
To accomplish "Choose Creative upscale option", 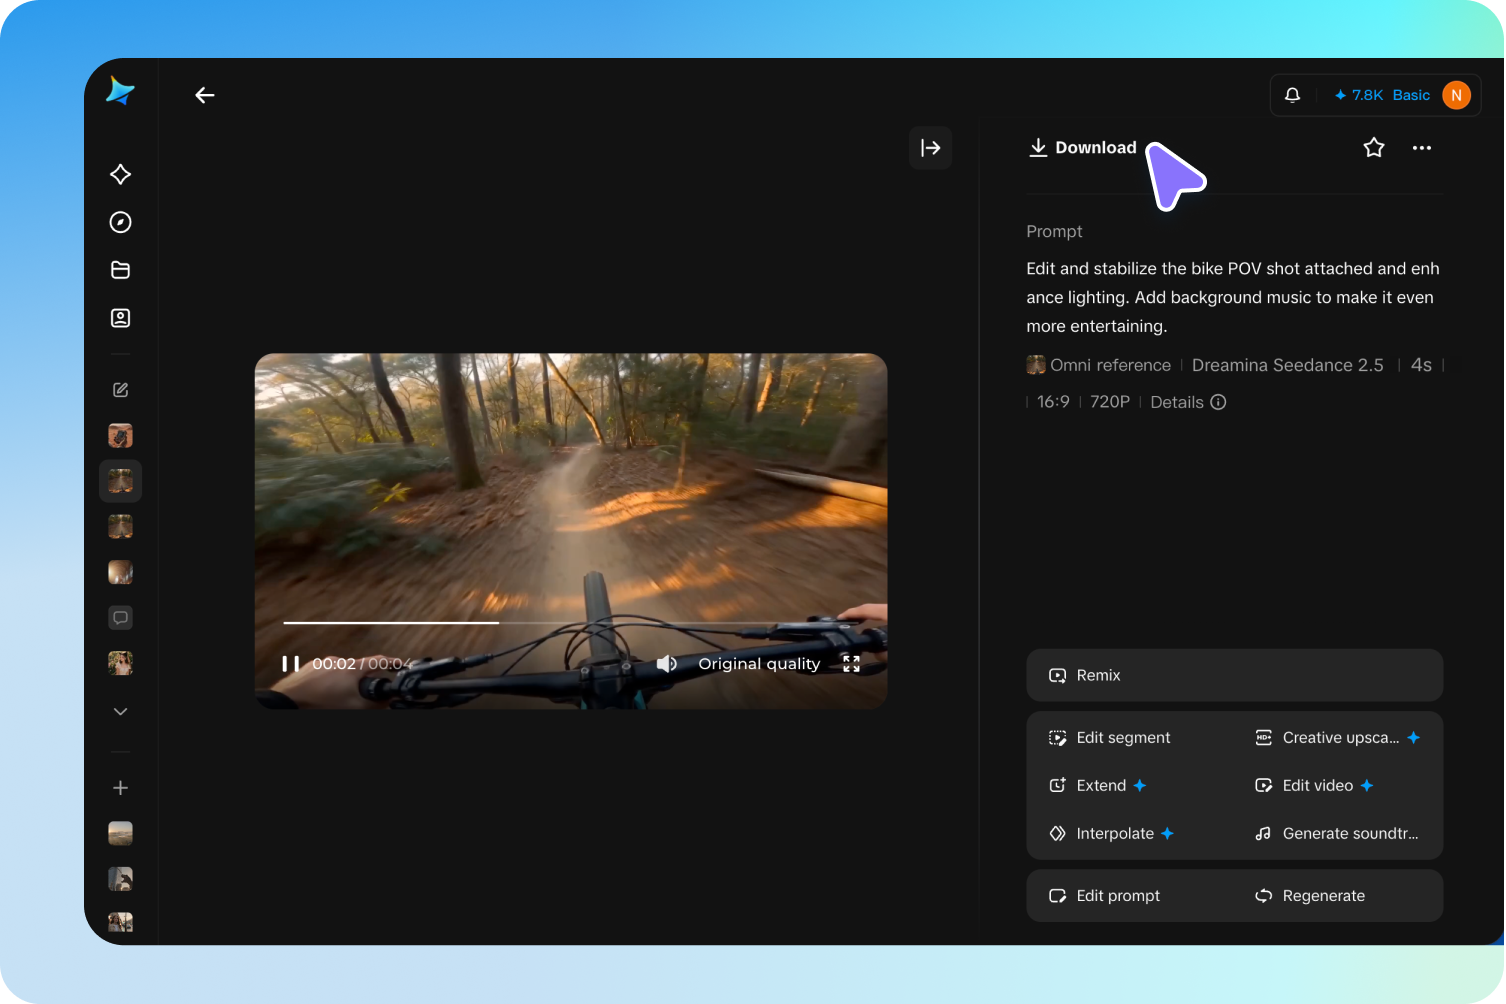I will [x=1337, y=738].
